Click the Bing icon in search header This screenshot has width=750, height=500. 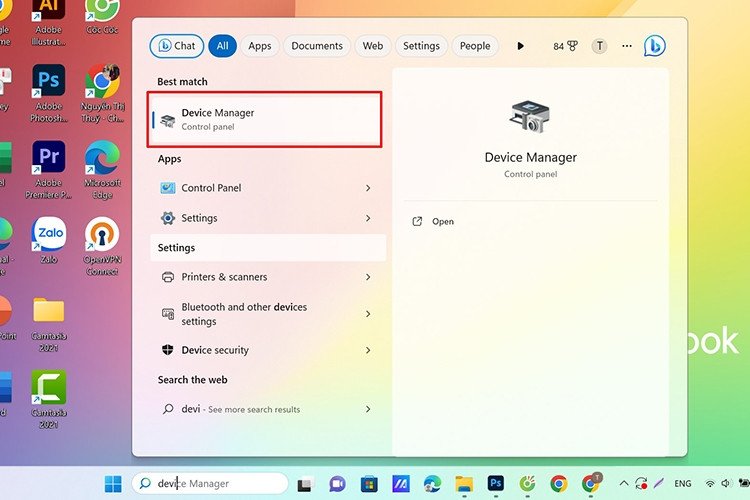pos(654,46)
